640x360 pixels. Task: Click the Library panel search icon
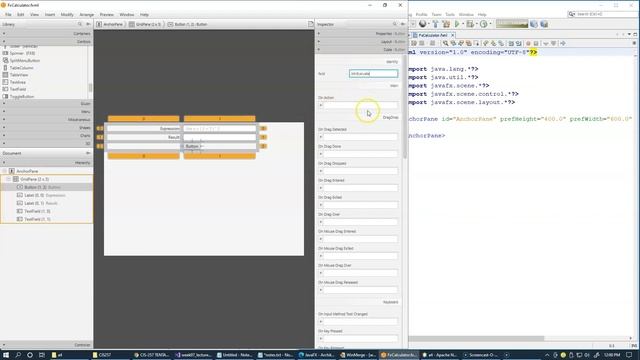80,24
